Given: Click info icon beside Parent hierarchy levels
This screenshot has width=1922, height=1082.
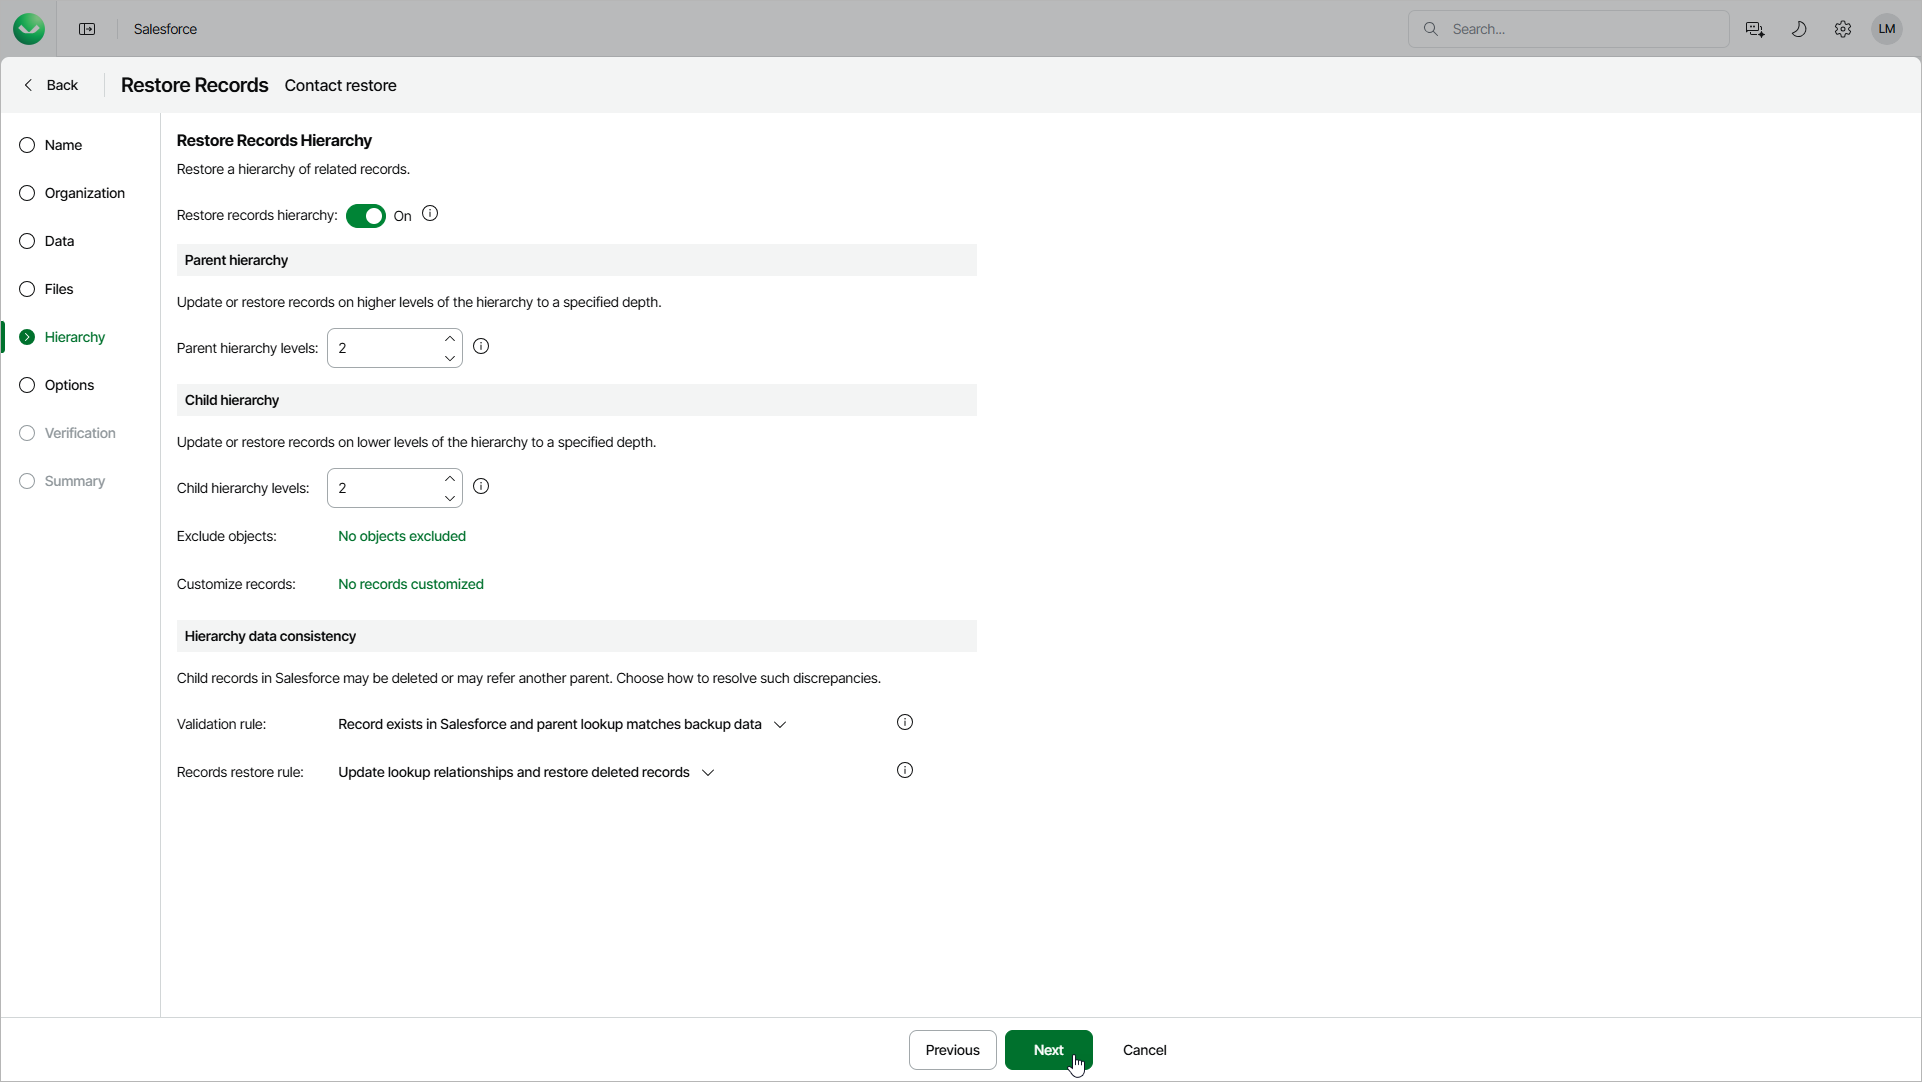Looking at the screenshot, I should coord(481,347).
